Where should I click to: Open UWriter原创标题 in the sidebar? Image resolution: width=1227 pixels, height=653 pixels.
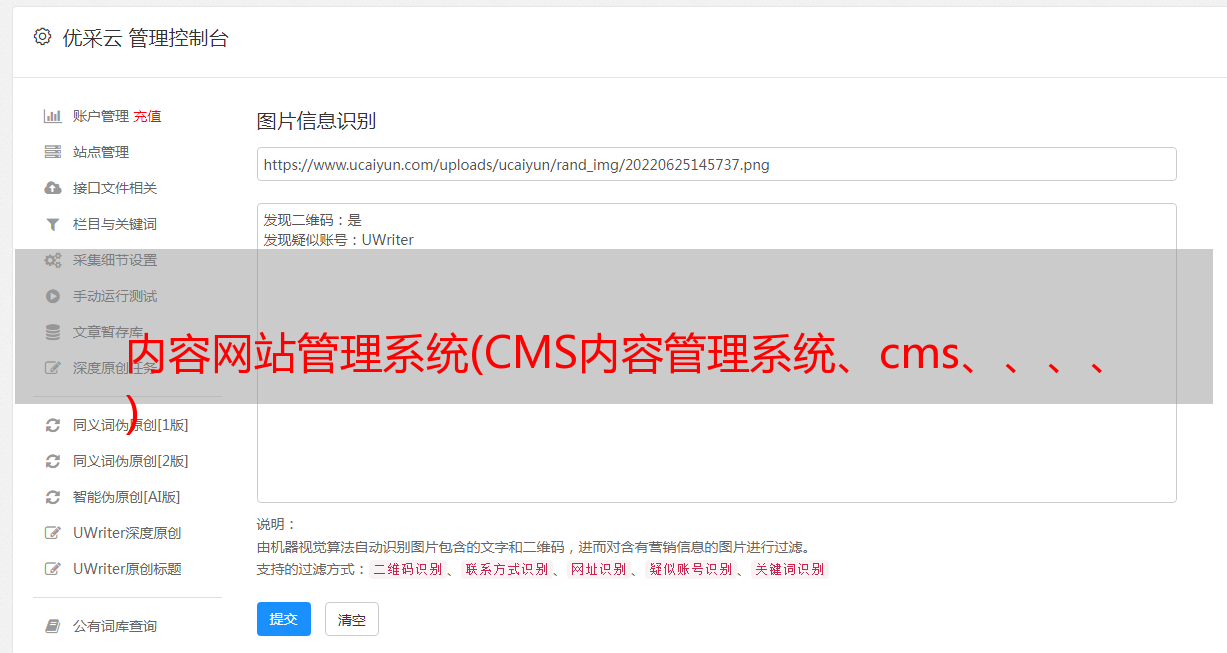(x=127, y=569)
